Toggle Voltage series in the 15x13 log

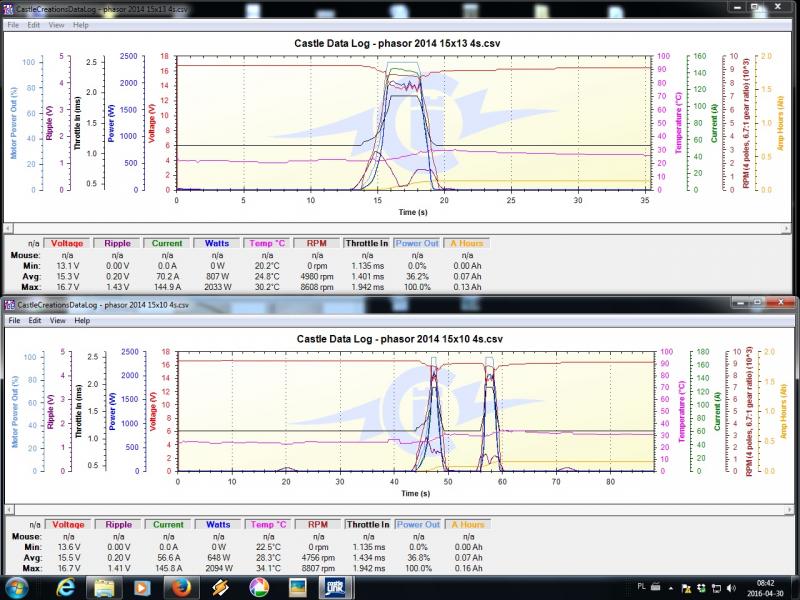[67, 242]
